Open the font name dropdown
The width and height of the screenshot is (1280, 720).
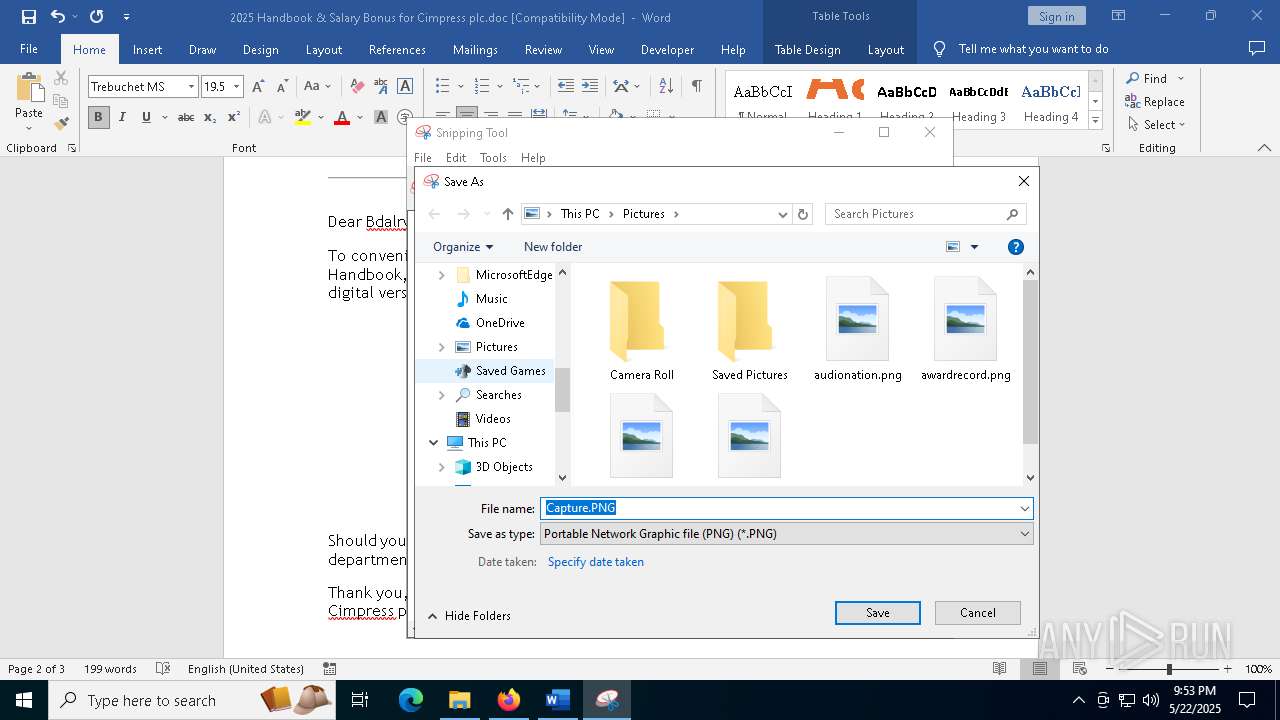pyautogui.click(x=191, y=87)
